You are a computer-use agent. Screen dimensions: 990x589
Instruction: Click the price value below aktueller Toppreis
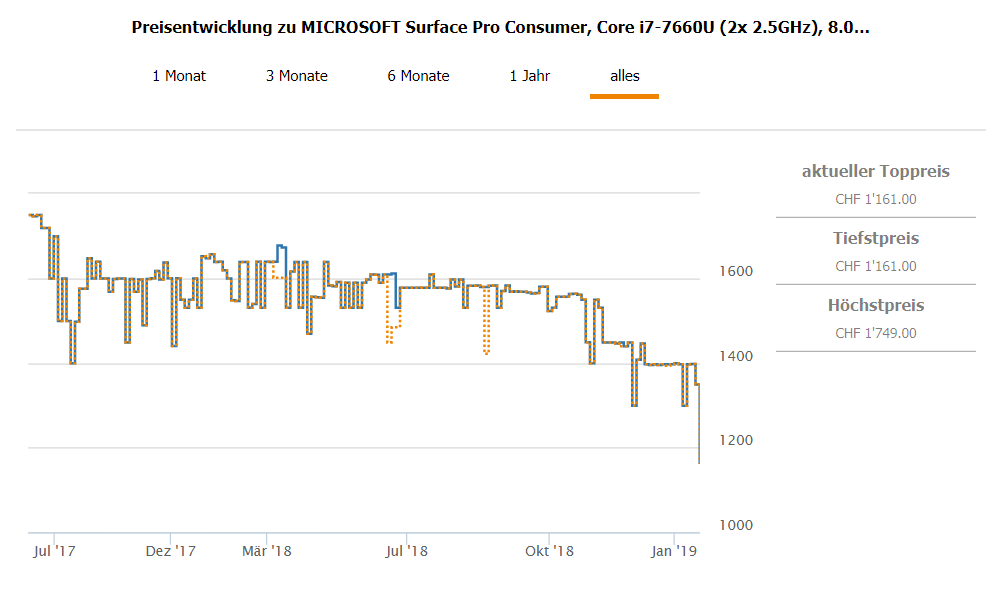tap(876, 199)
